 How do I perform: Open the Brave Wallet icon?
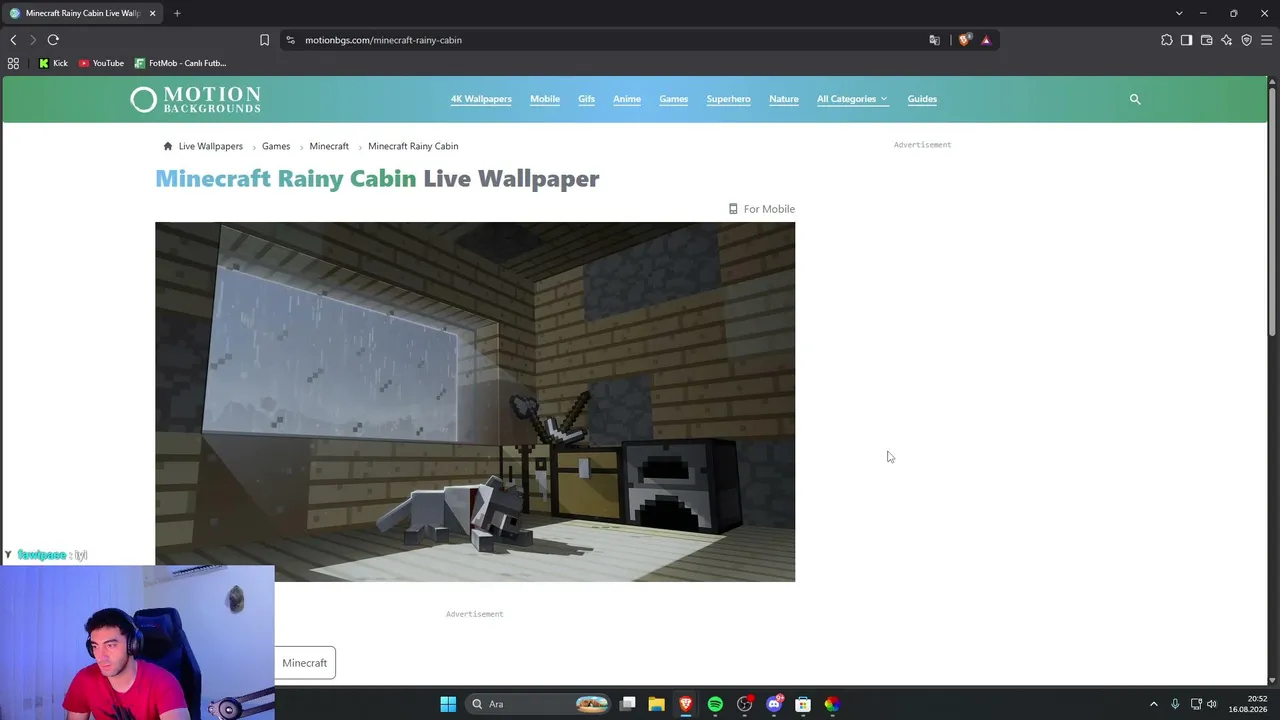point(1207,40)
